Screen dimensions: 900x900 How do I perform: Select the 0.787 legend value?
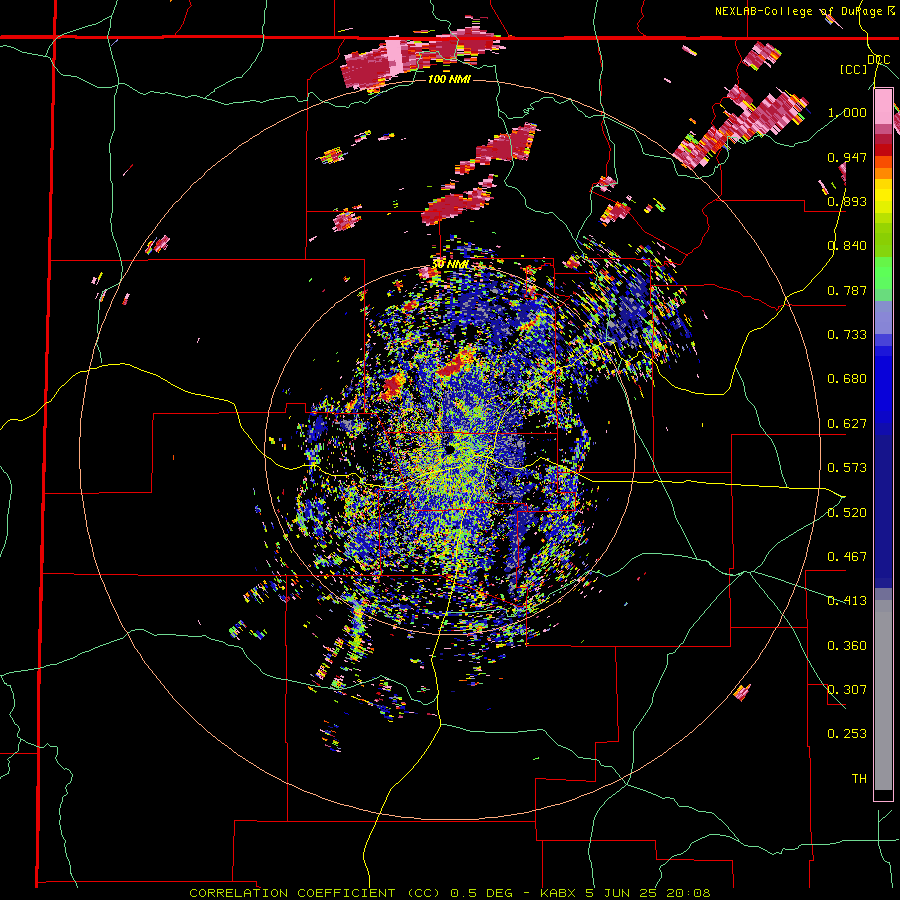847,290
